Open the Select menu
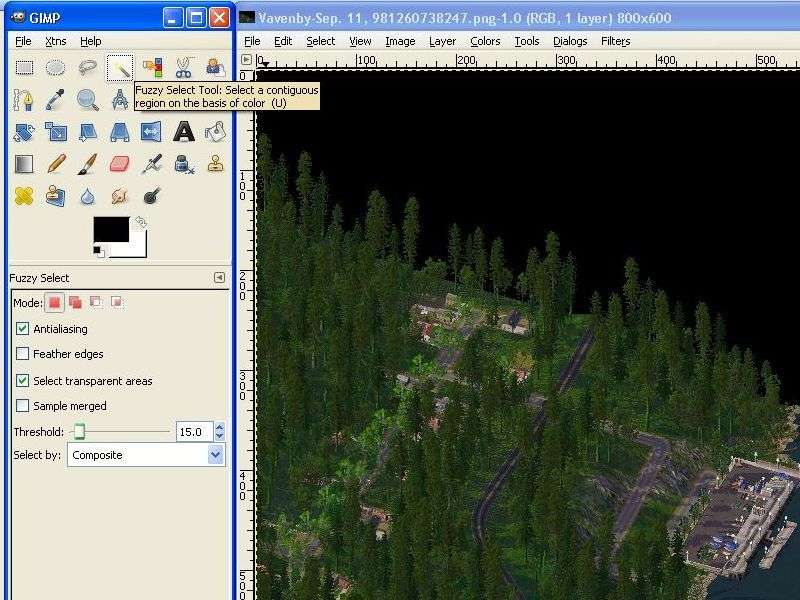Image resolution: width=800 pixels, height=600 pixels. 320,41
